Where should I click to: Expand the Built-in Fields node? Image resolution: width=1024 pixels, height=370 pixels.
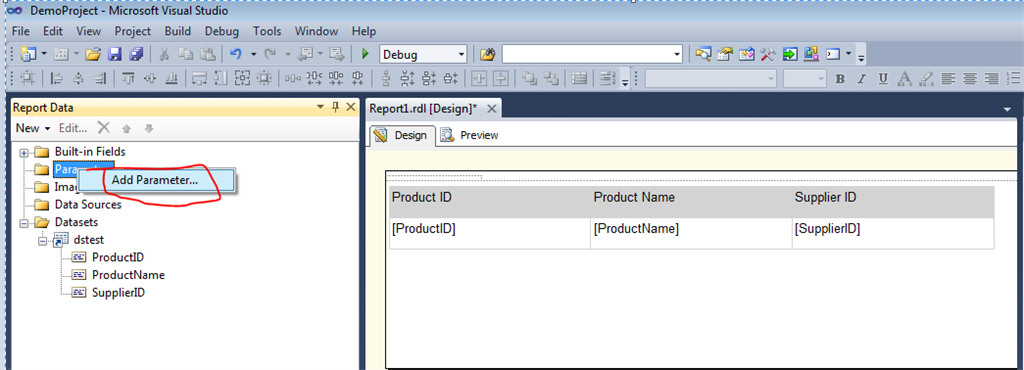[x=25, y=152]
